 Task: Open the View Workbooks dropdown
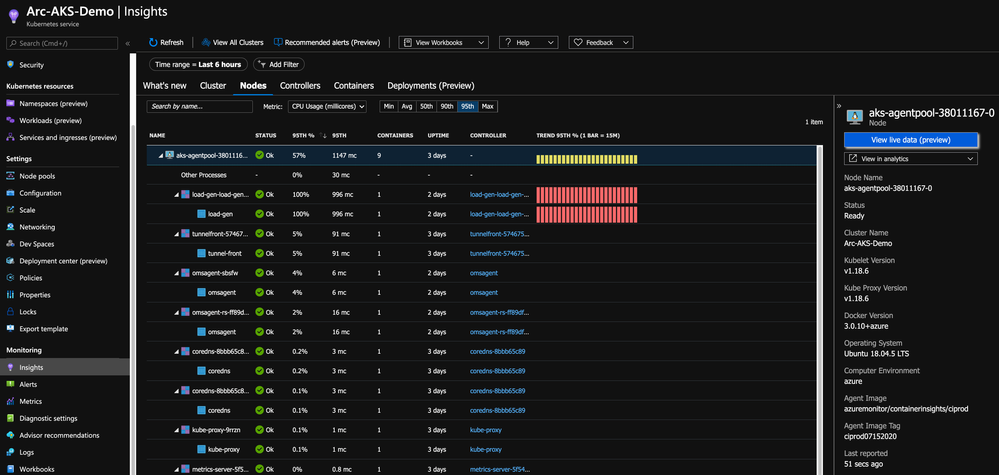(443, 43)
